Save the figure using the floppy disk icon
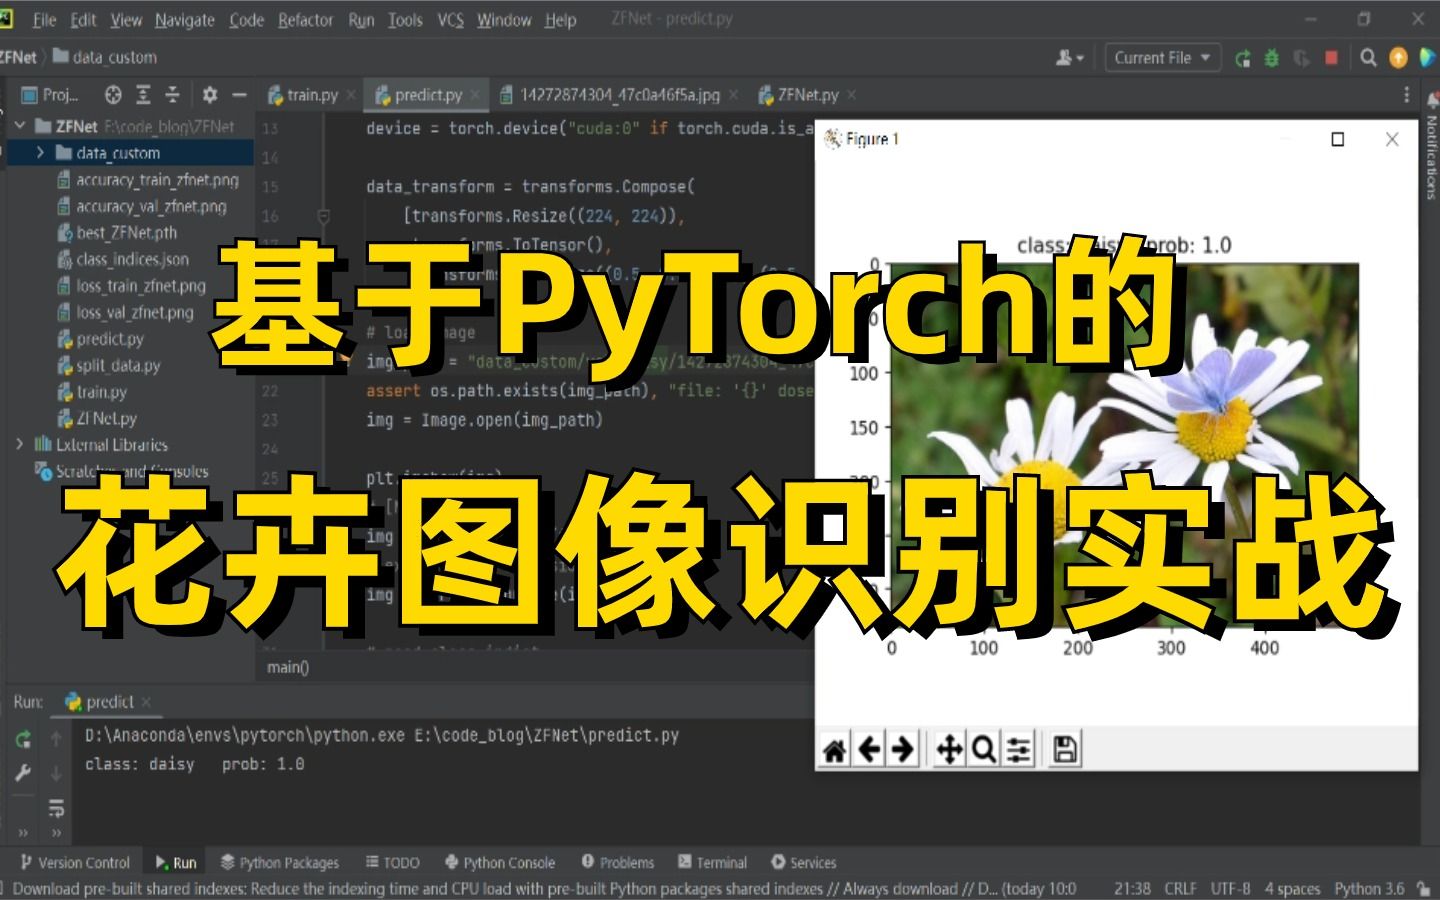 (x=1065, y=749)
